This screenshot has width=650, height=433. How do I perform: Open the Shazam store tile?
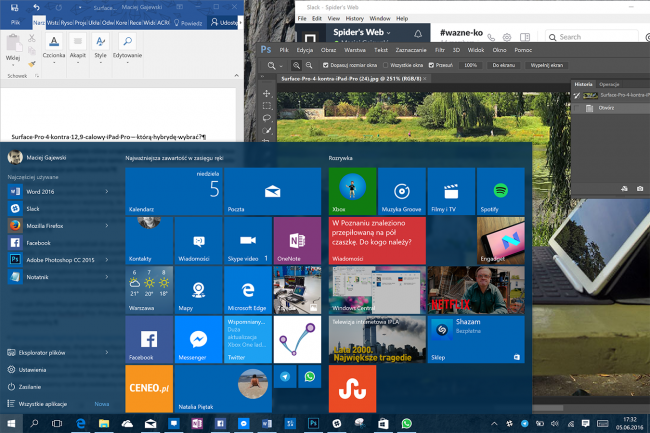476,339
